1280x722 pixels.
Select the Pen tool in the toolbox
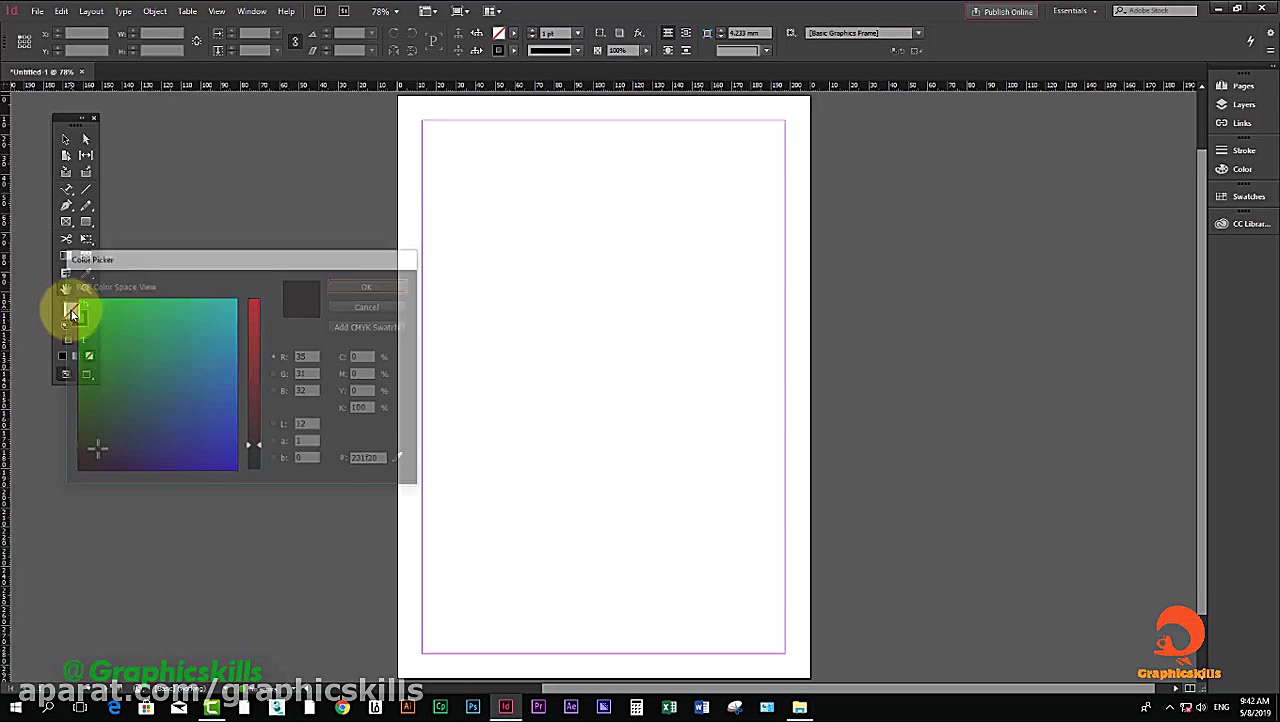[66, 205]
